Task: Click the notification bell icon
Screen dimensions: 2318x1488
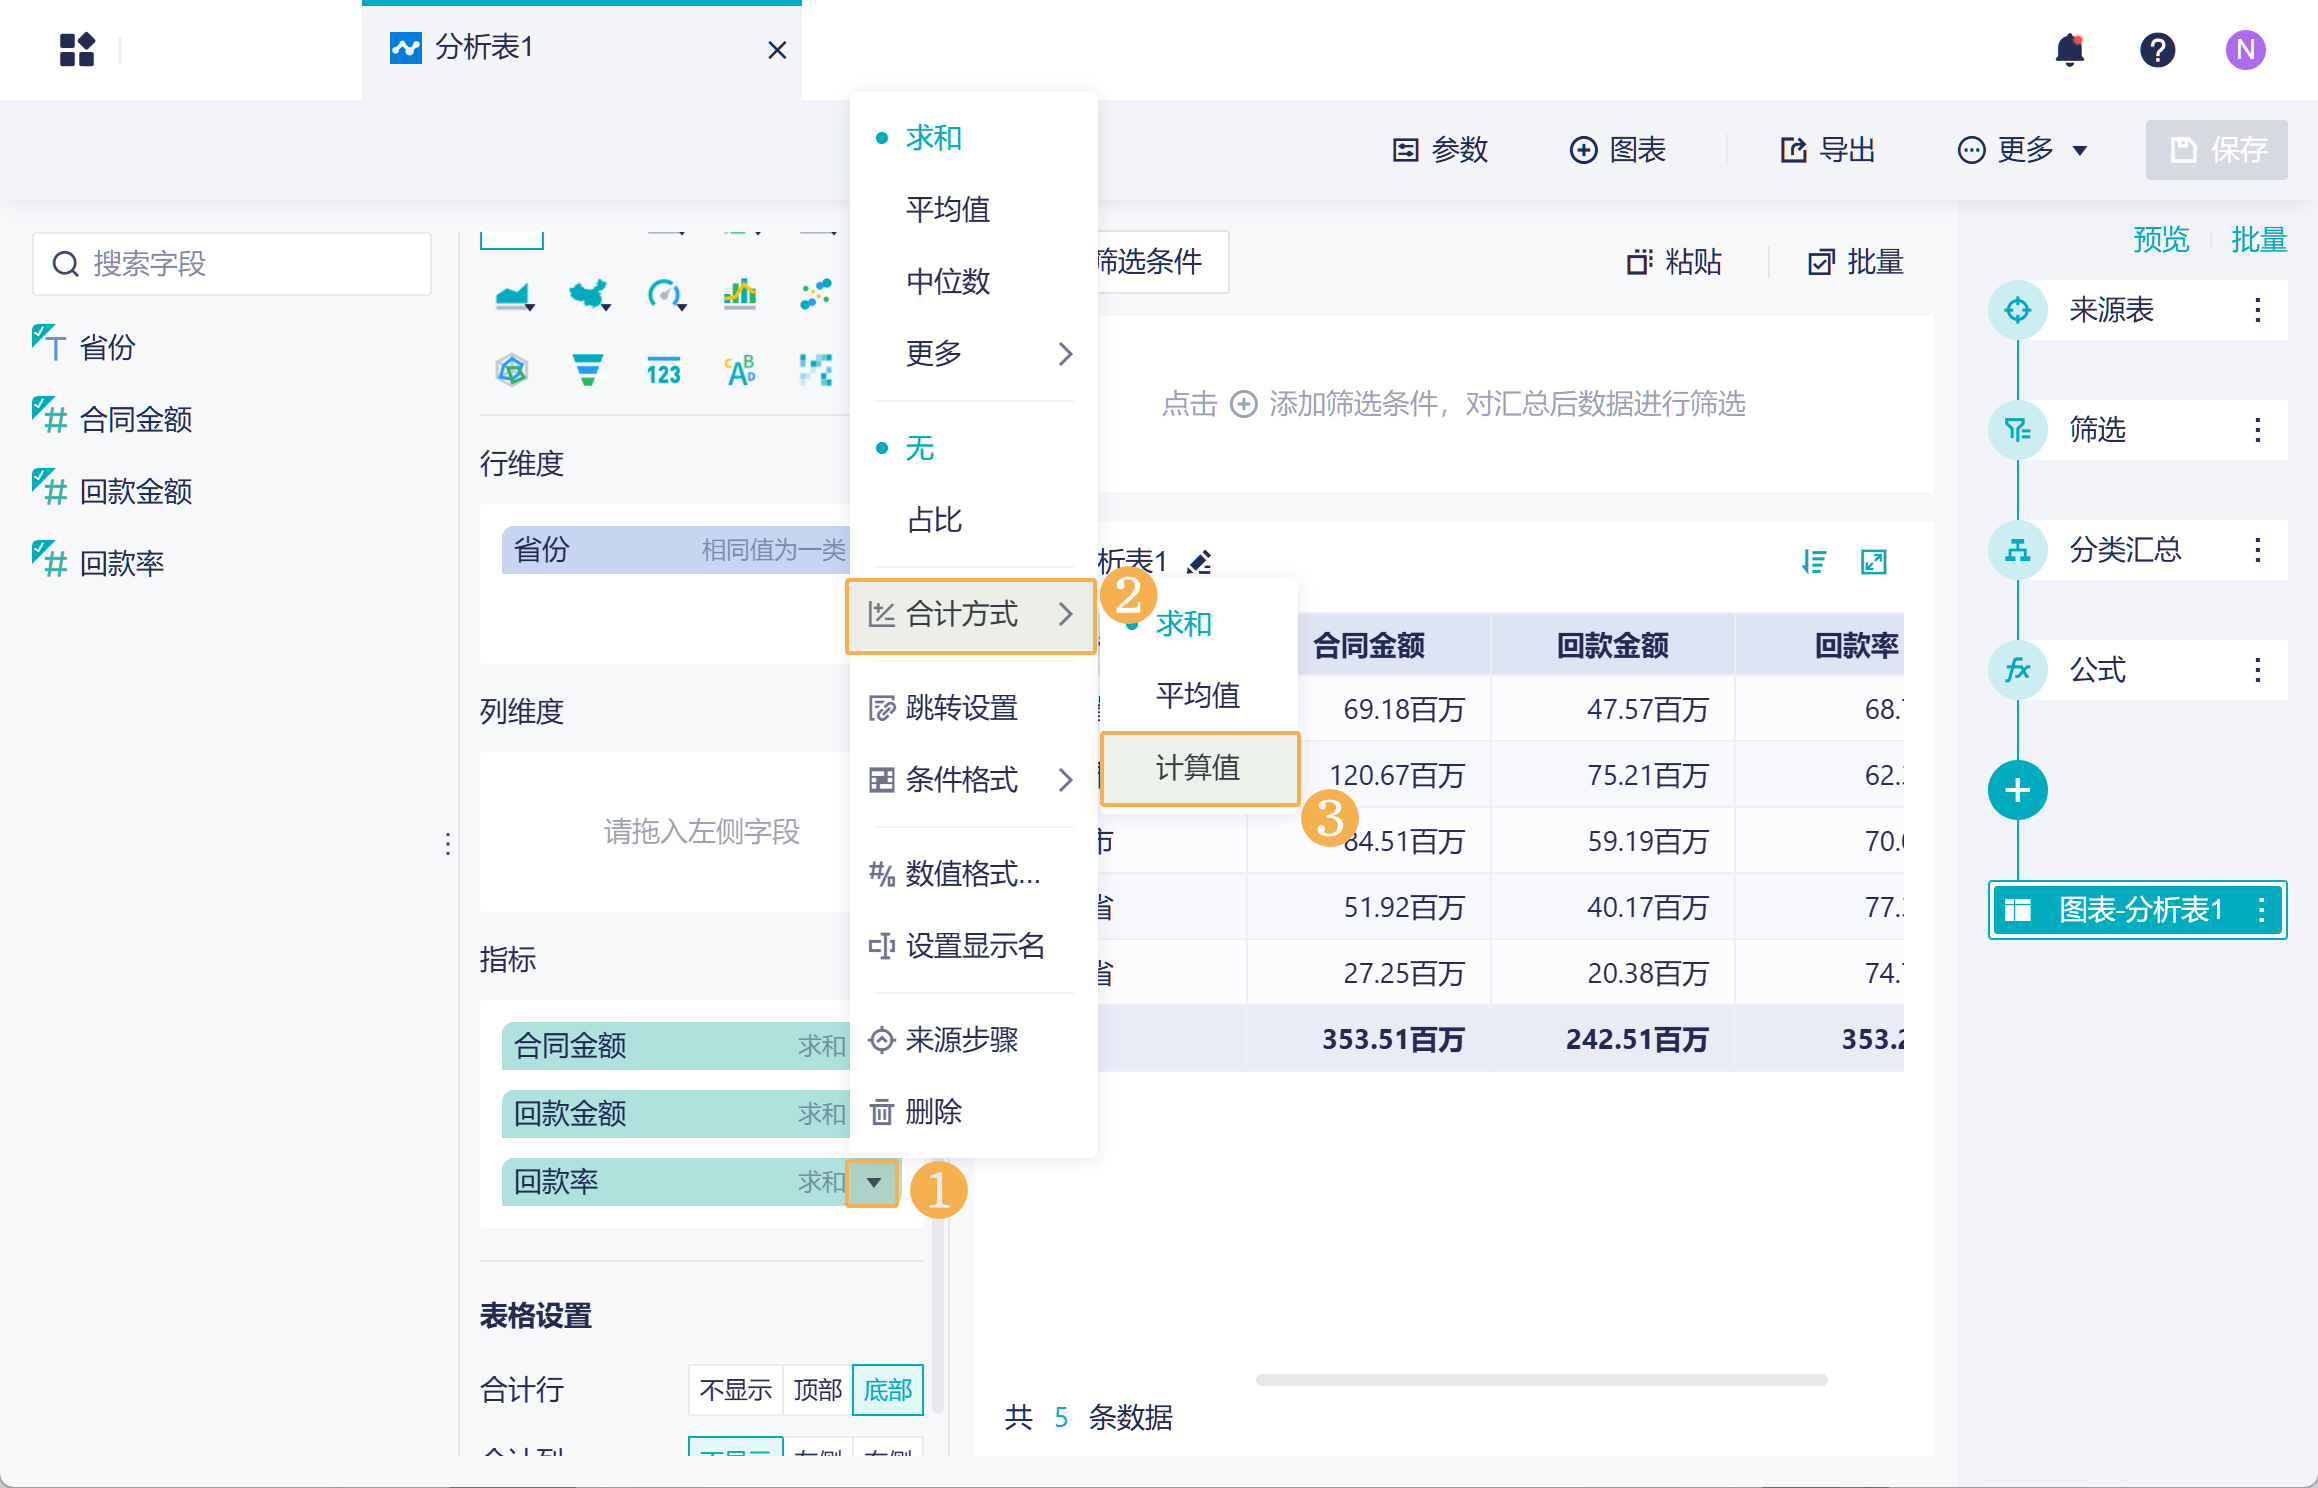Action: (2069, 50)
